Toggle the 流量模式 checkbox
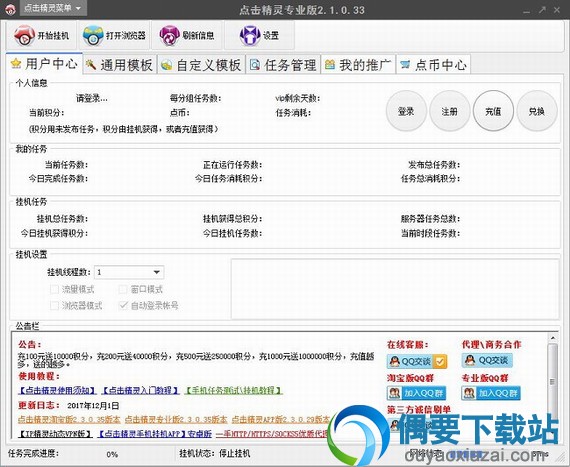This screenshot has height=467, width=570. (x=54, y=289)
